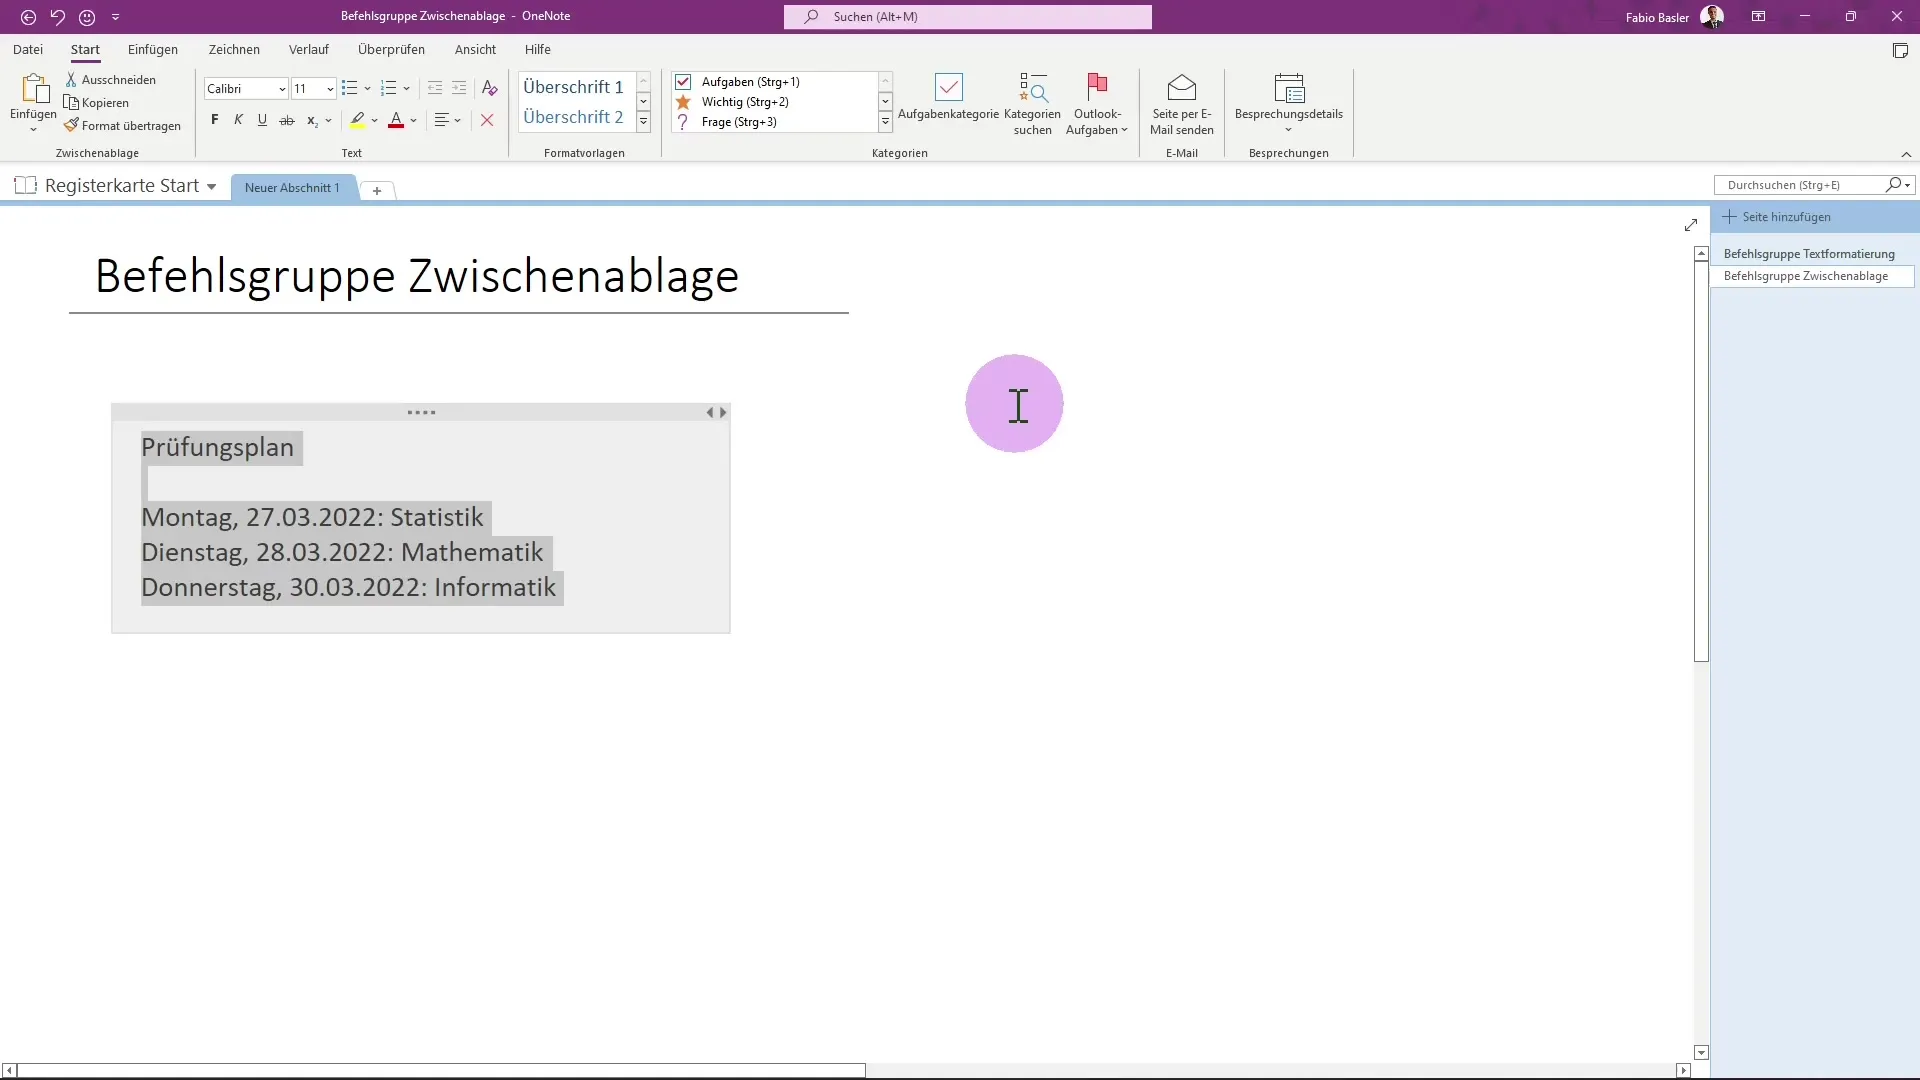The height and width of the screenshot is (1080, 1920).
Task: Select page Befehlsgruppe Zwischenablage
Action: 1812,276
